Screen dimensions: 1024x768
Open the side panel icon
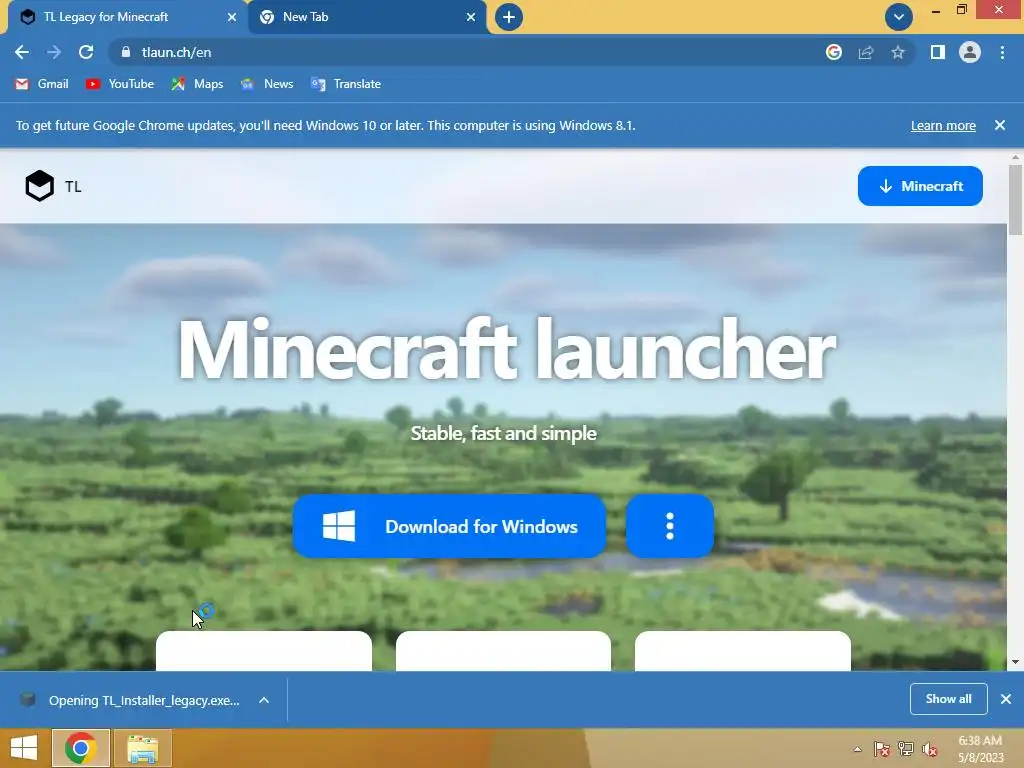tap(938, 52)
